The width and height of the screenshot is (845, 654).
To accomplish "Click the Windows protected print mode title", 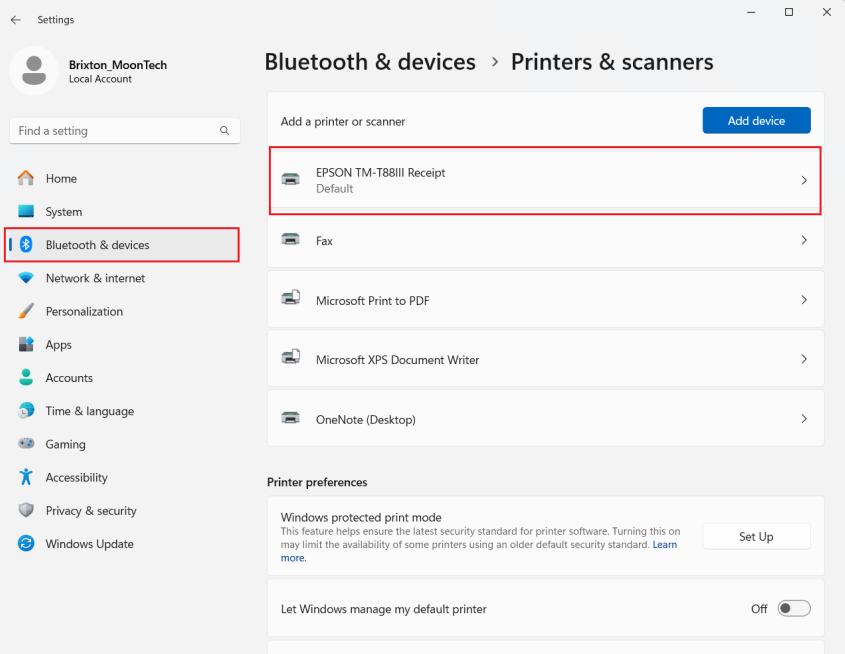I will click(x=361, y=517).
